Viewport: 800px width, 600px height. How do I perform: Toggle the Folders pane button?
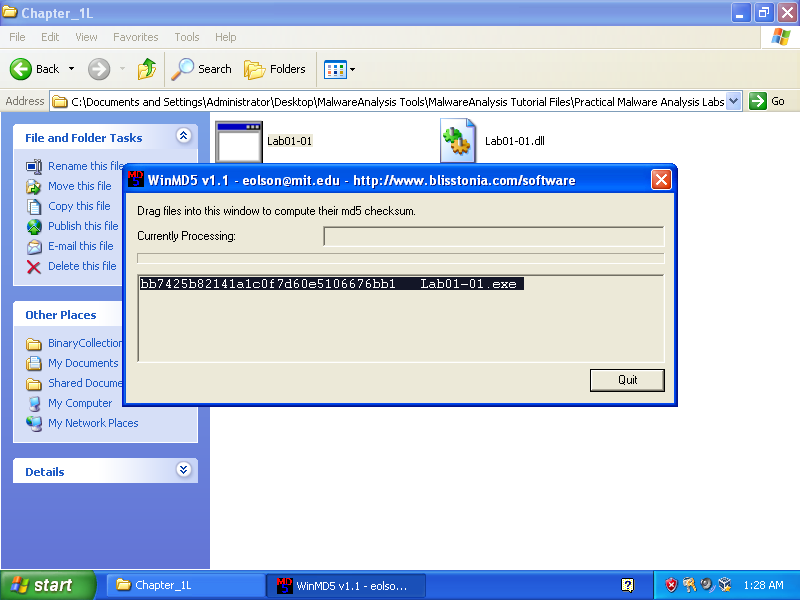(x=276, y=69)
